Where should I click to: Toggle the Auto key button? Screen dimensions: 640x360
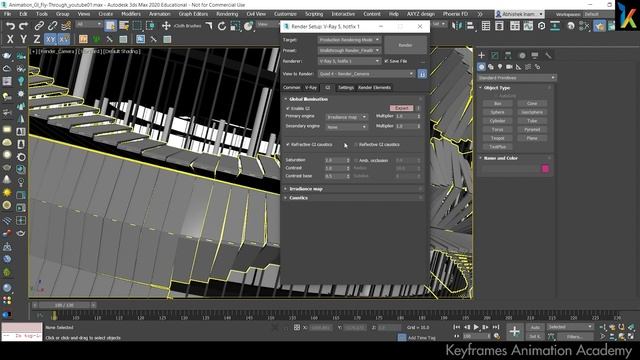[x=535, y=327]
